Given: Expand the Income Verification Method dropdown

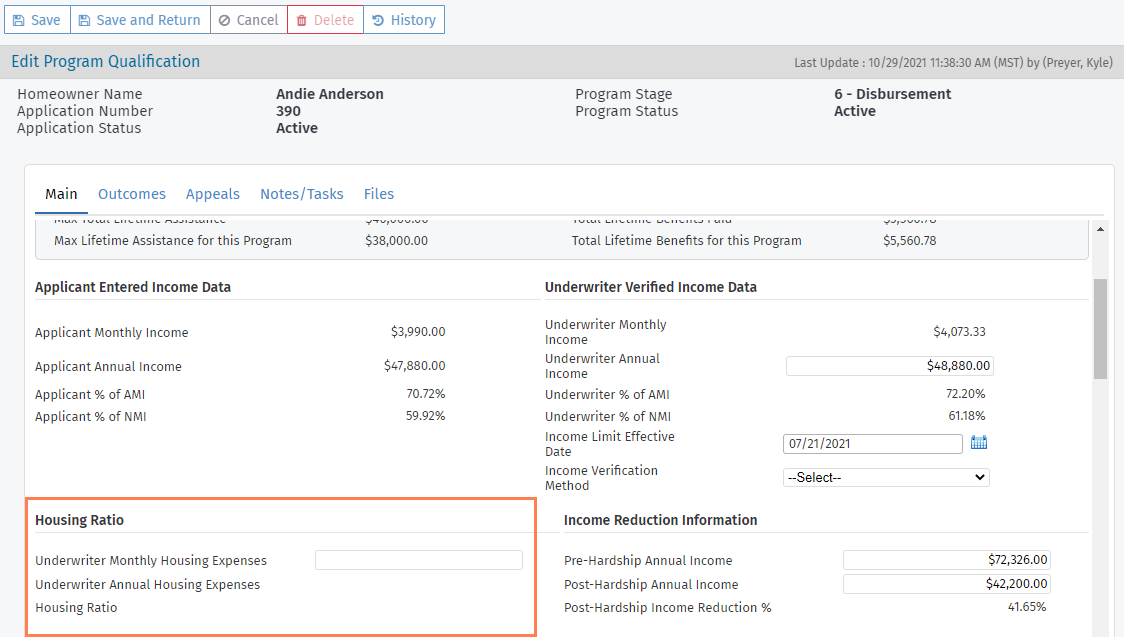Looking at the screenshot, I should point(885,478).
